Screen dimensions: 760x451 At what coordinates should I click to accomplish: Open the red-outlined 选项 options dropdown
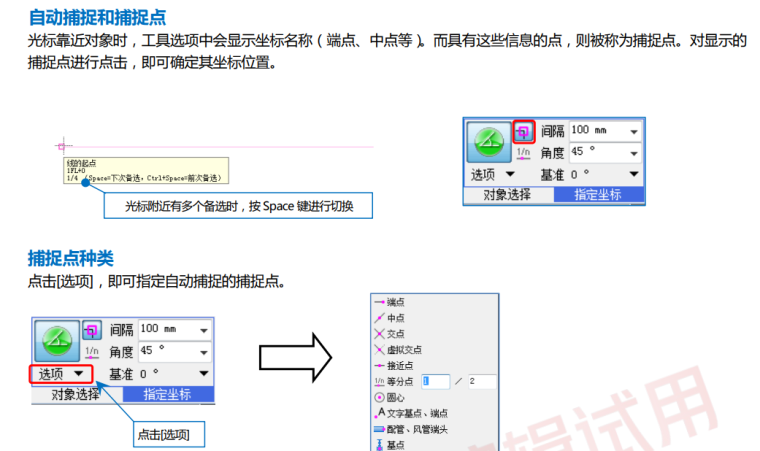(60, 374)
